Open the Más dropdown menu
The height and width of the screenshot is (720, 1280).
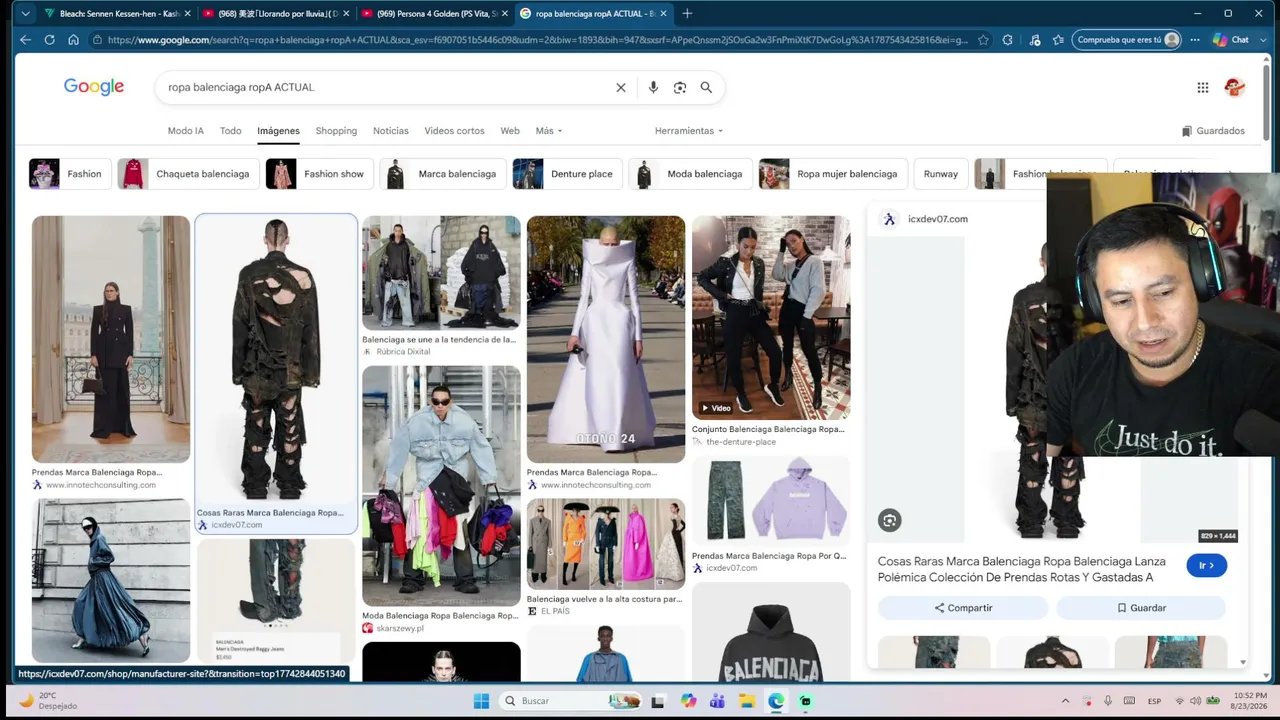point(549,131)
